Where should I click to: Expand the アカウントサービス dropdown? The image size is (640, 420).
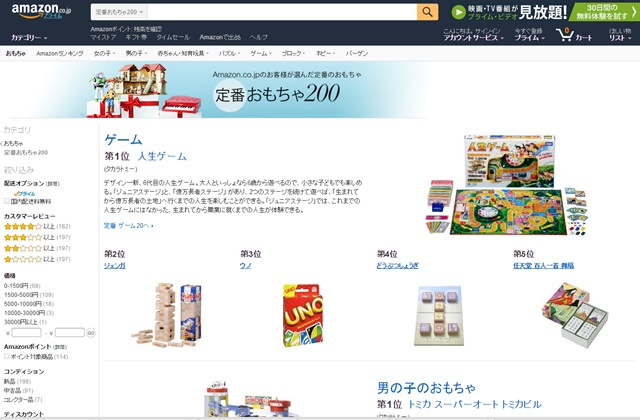coord(473,38)
